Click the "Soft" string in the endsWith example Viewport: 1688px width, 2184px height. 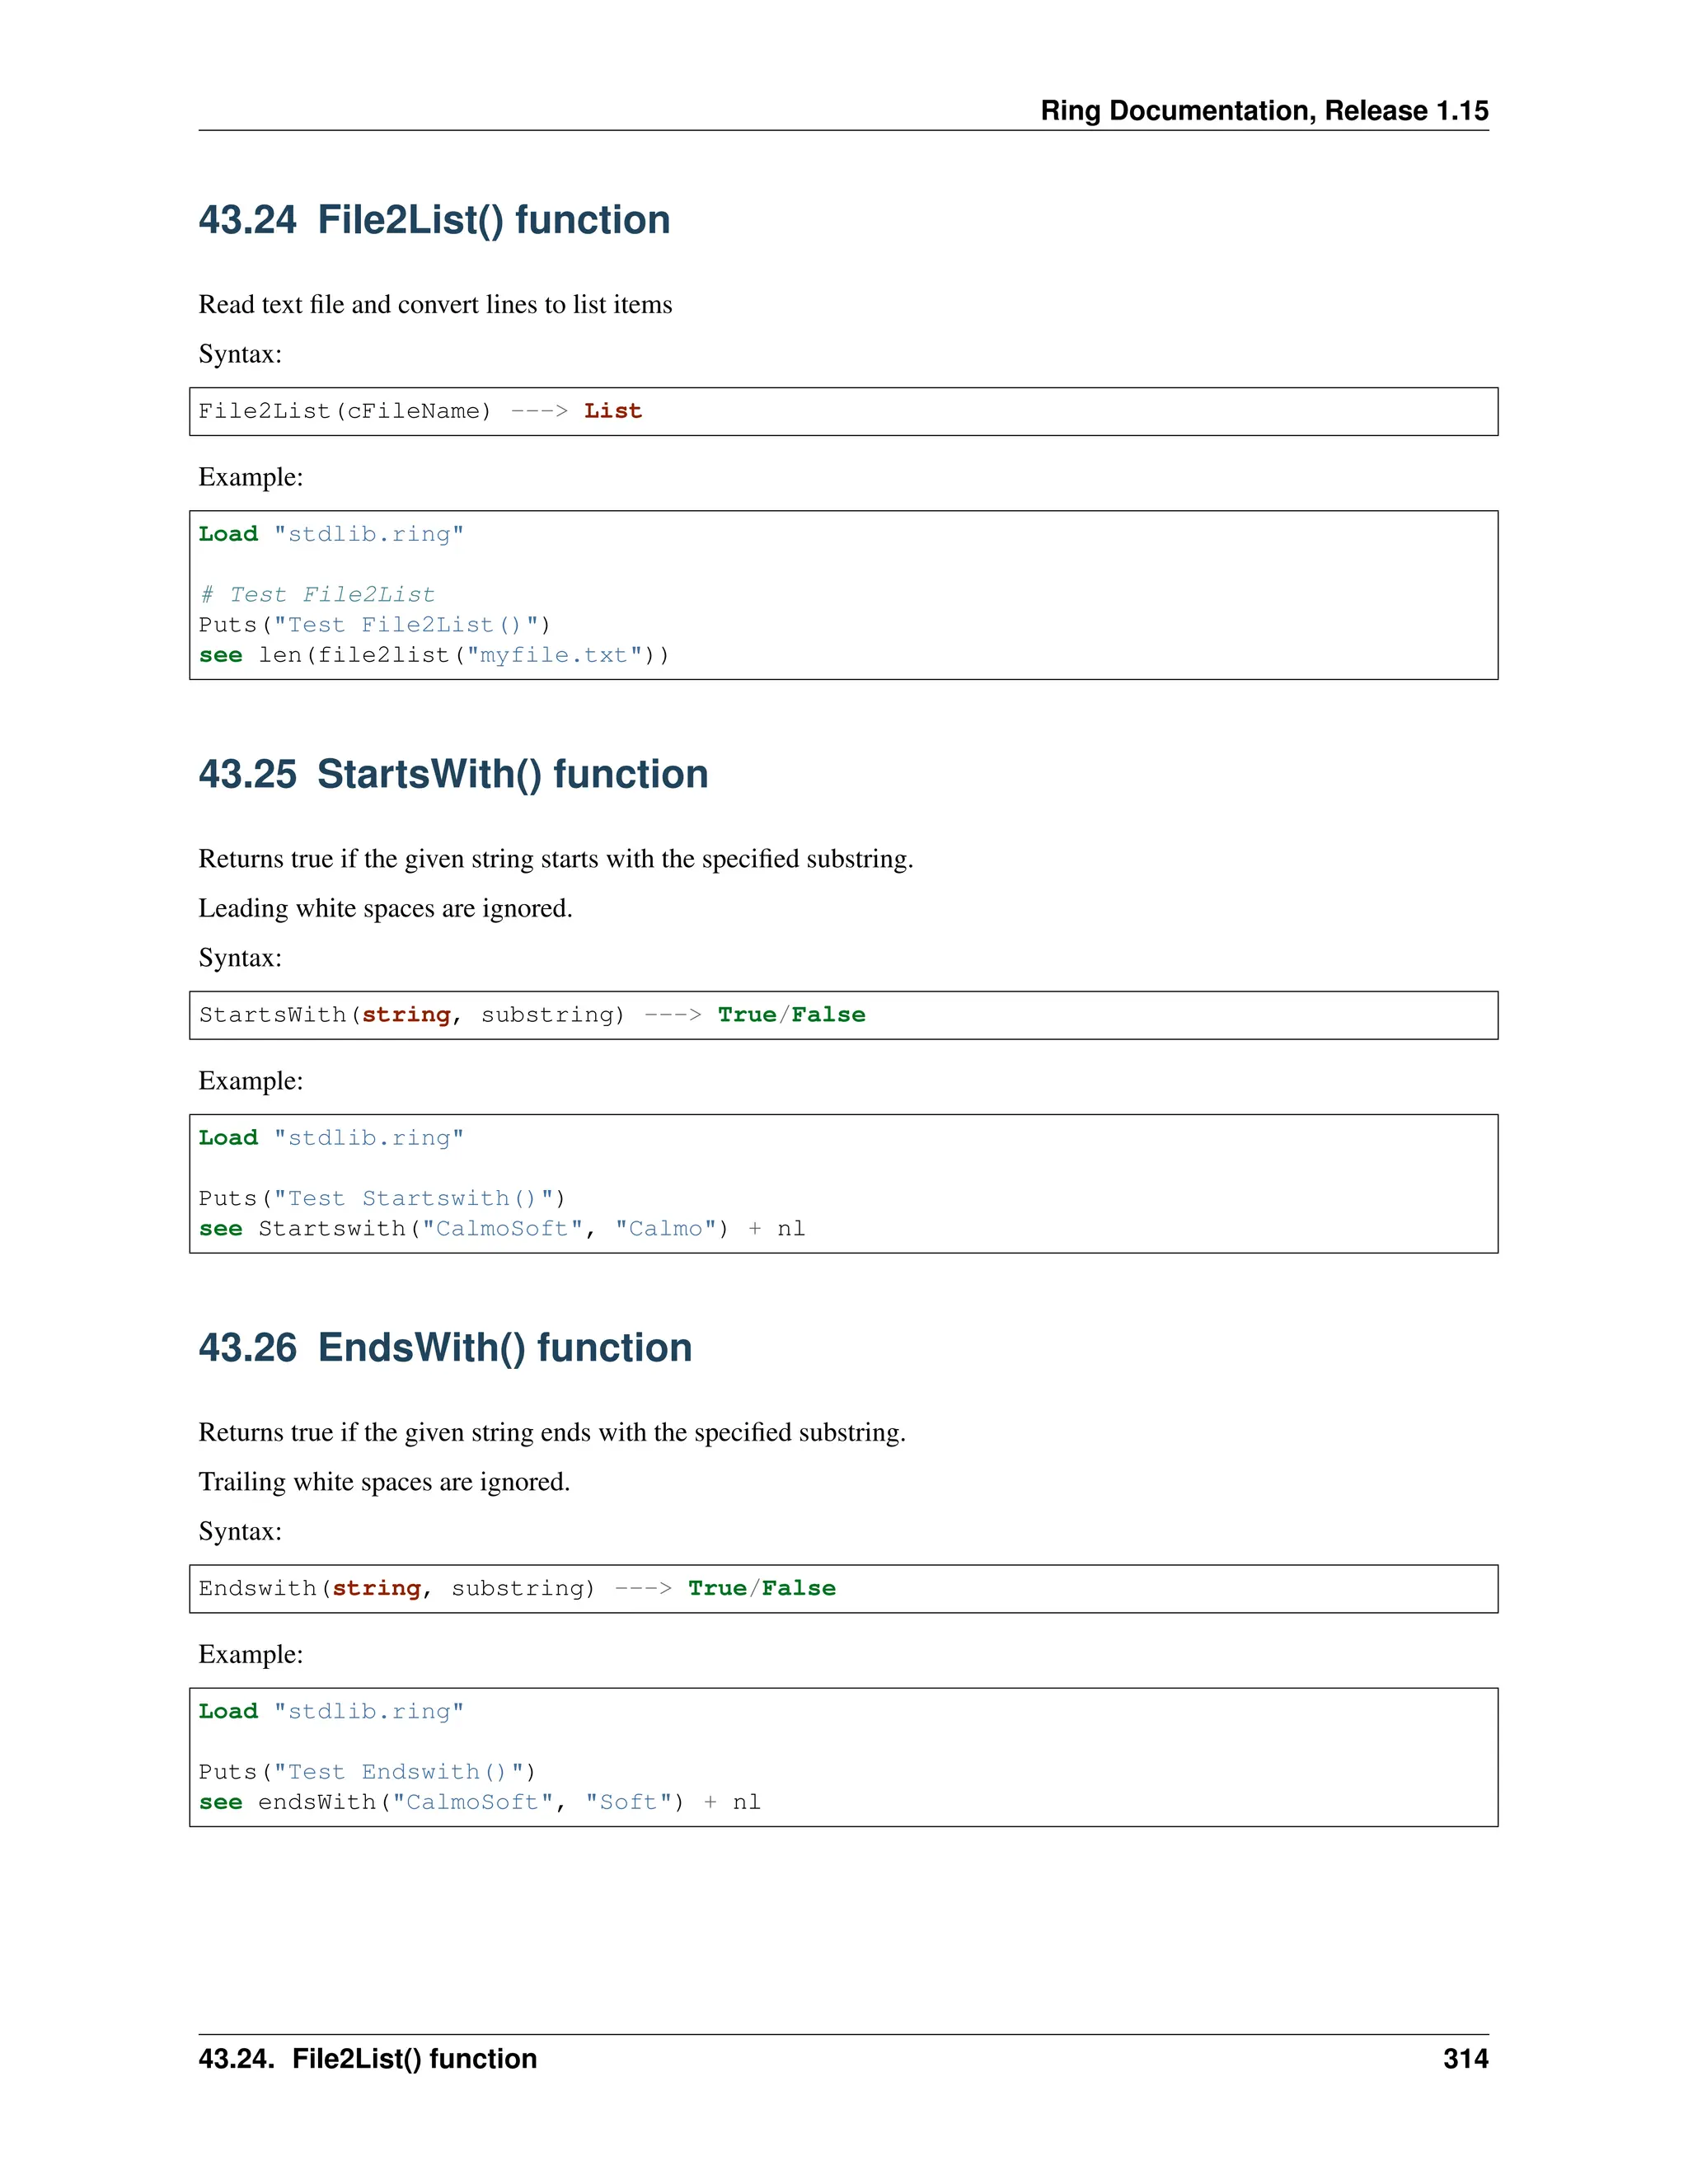click(x=629, y=1802)
